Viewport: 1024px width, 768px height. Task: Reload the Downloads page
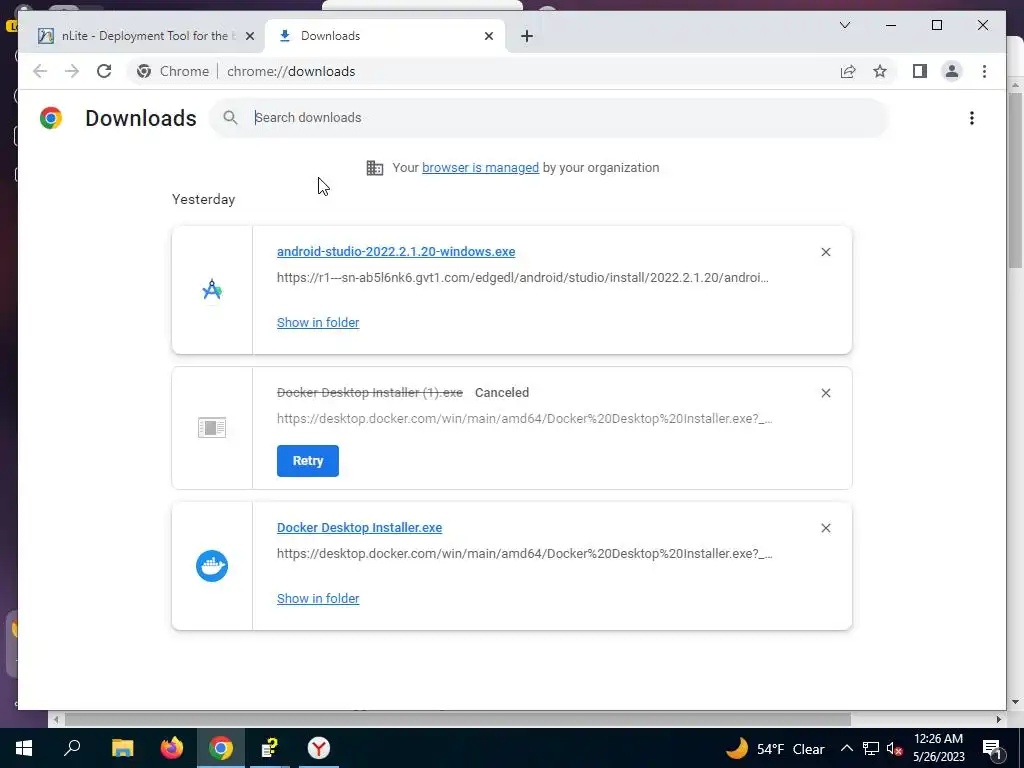104,71
